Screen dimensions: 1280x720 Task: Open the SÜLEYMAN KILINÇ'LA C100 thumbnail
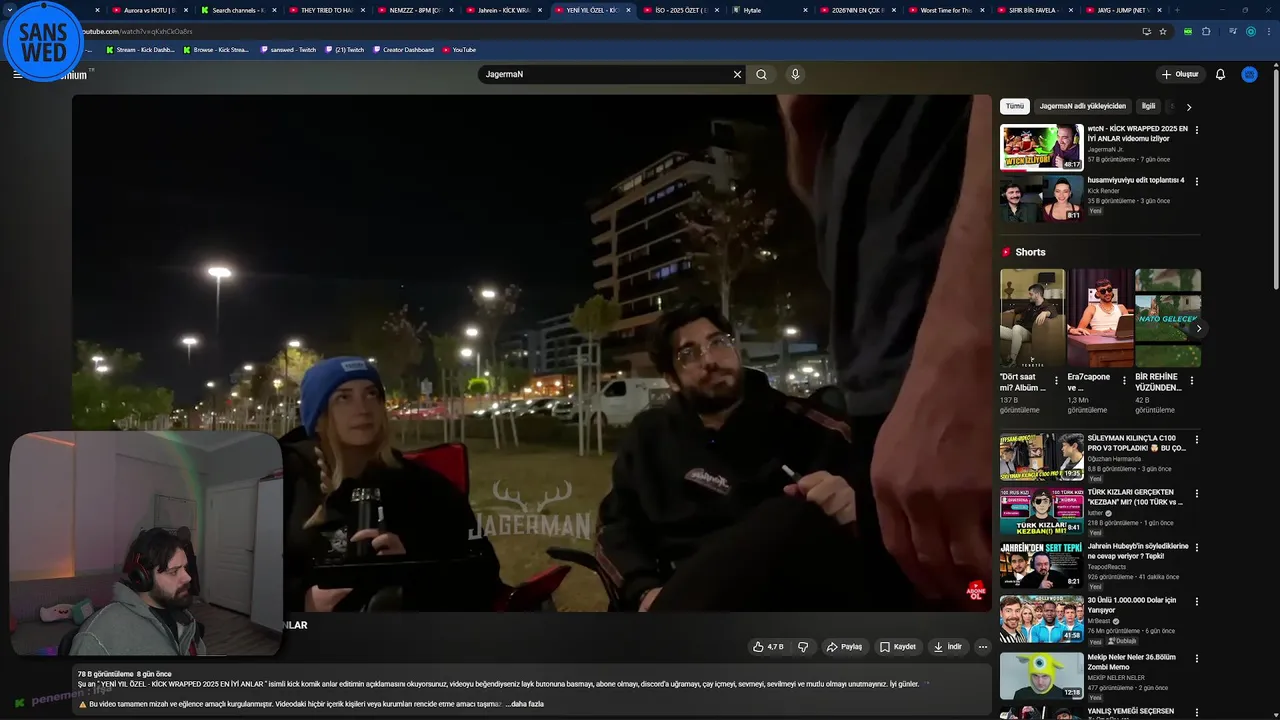click(1042, 457)
